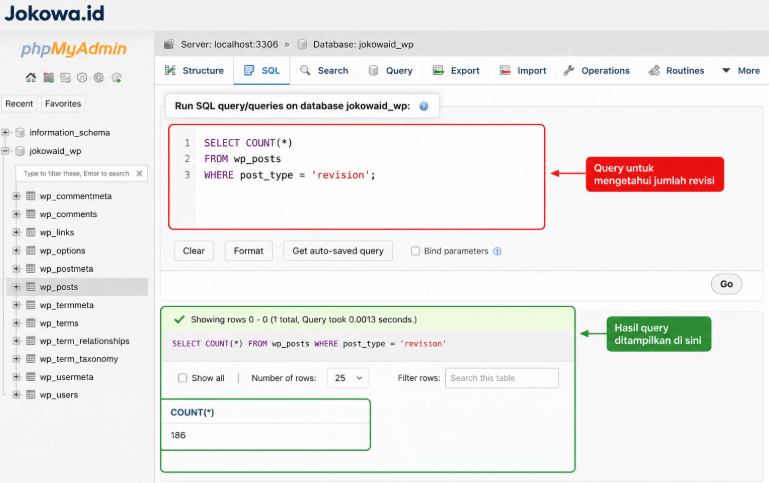The height and width of the screenshot is (483, 769).
Task: Expand the wp_links table node
Action: (x=16, y=232)
